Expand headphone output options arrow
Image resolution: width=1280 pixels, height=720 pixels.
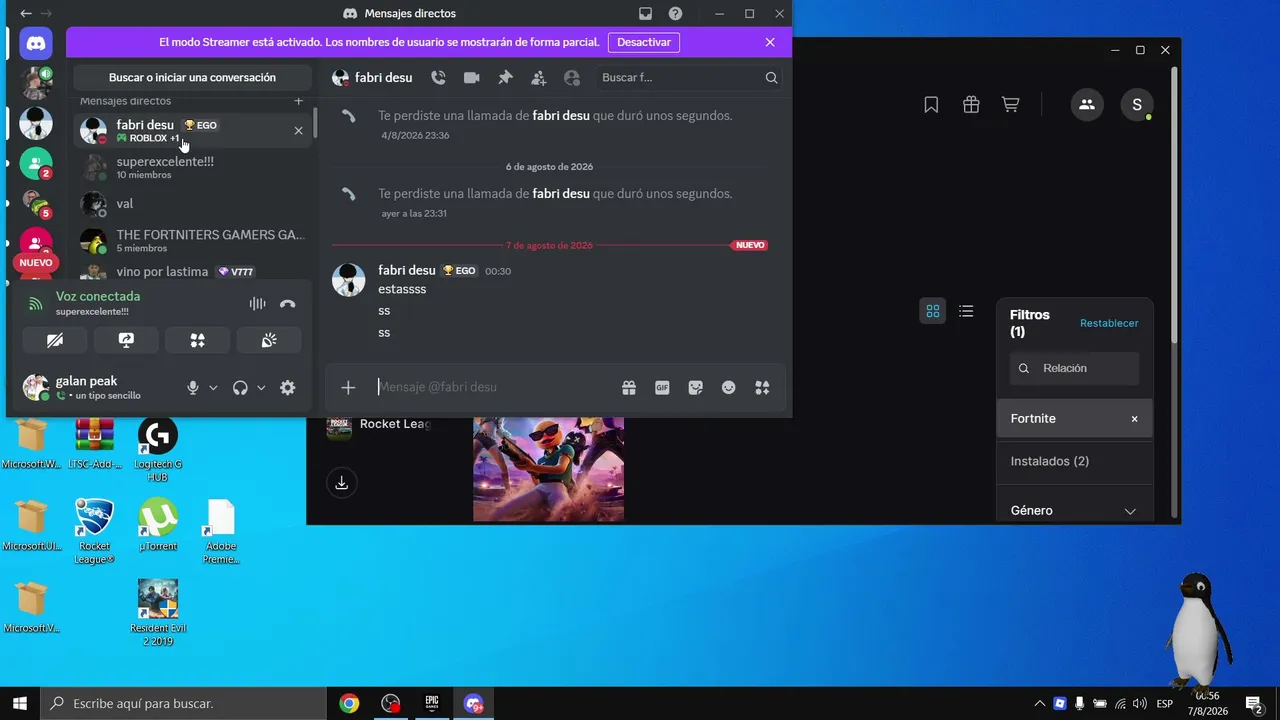[261, 388]
